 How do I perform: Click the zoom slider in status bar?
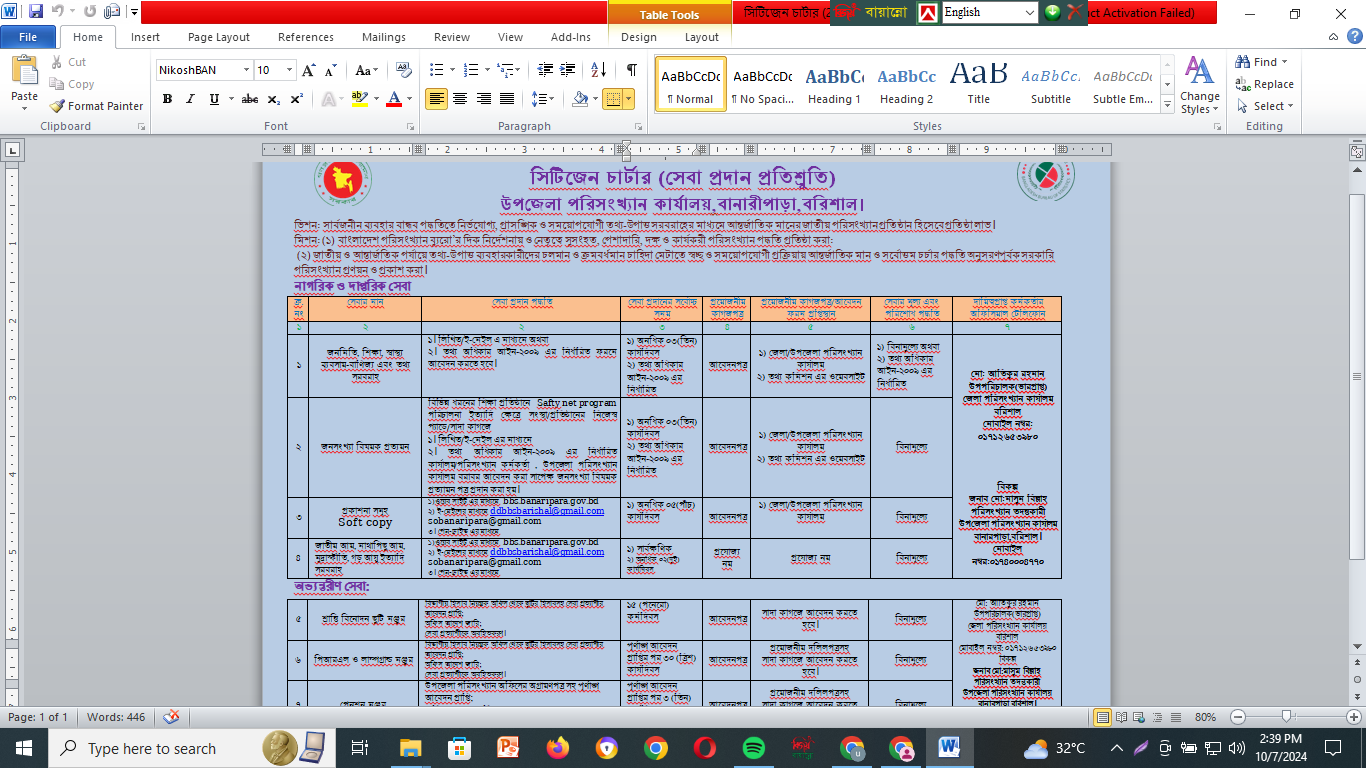[1287, 717]
